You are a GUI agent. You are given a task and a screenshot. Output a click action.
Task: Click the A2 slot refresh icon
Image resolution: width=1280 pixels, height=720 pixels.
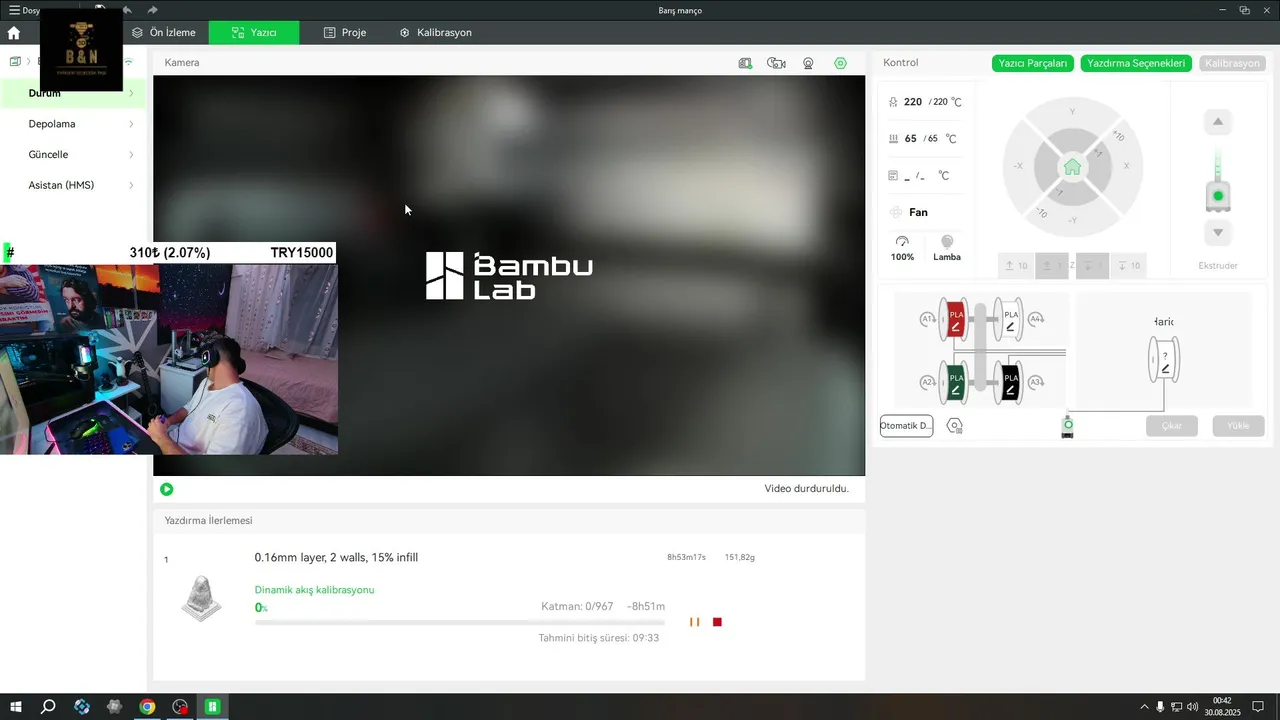pyautogui.click(x=928, y=382)
